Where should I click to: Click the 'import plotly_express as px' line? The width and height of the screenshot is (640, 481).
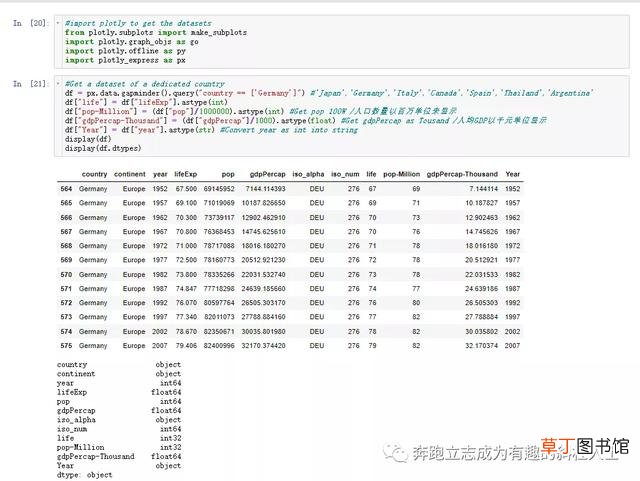(x=125, y=60)
